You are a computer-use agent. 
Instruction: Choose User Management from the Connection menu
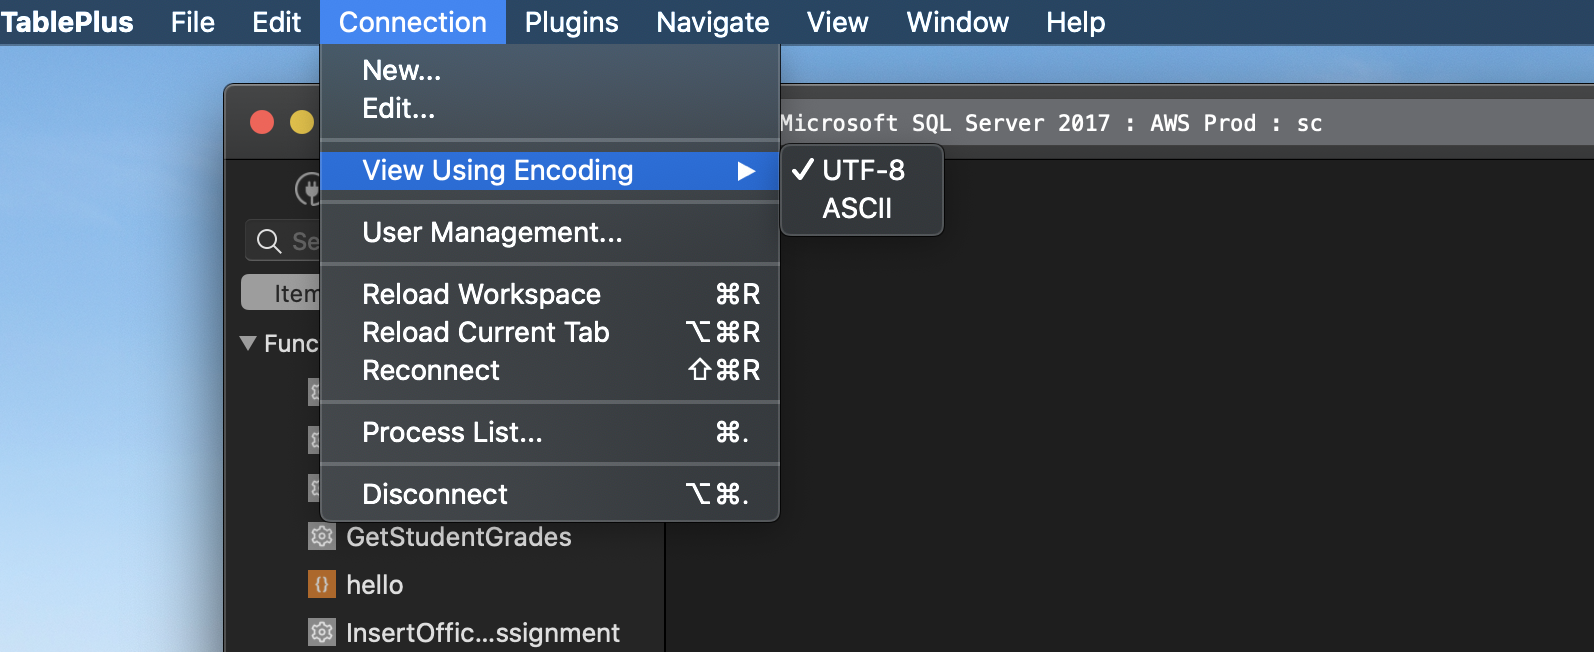pyautogui.click(x=492, y=233)
